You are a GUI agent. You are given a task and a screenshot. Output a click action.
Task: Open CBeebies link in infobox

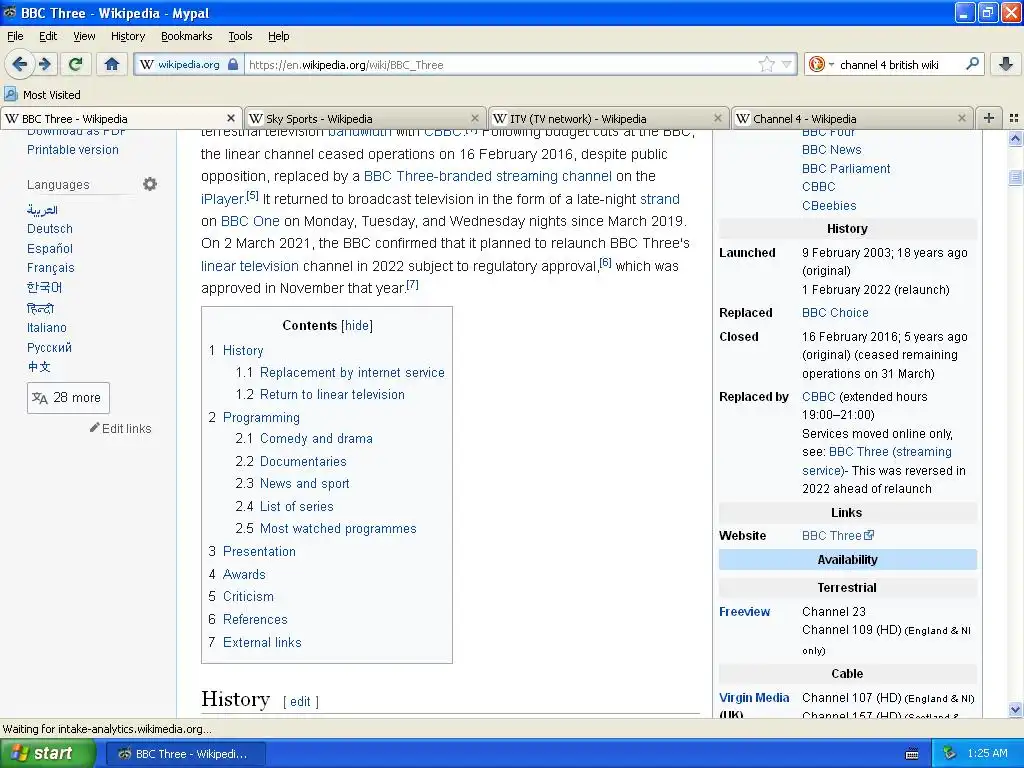(829, 206)
